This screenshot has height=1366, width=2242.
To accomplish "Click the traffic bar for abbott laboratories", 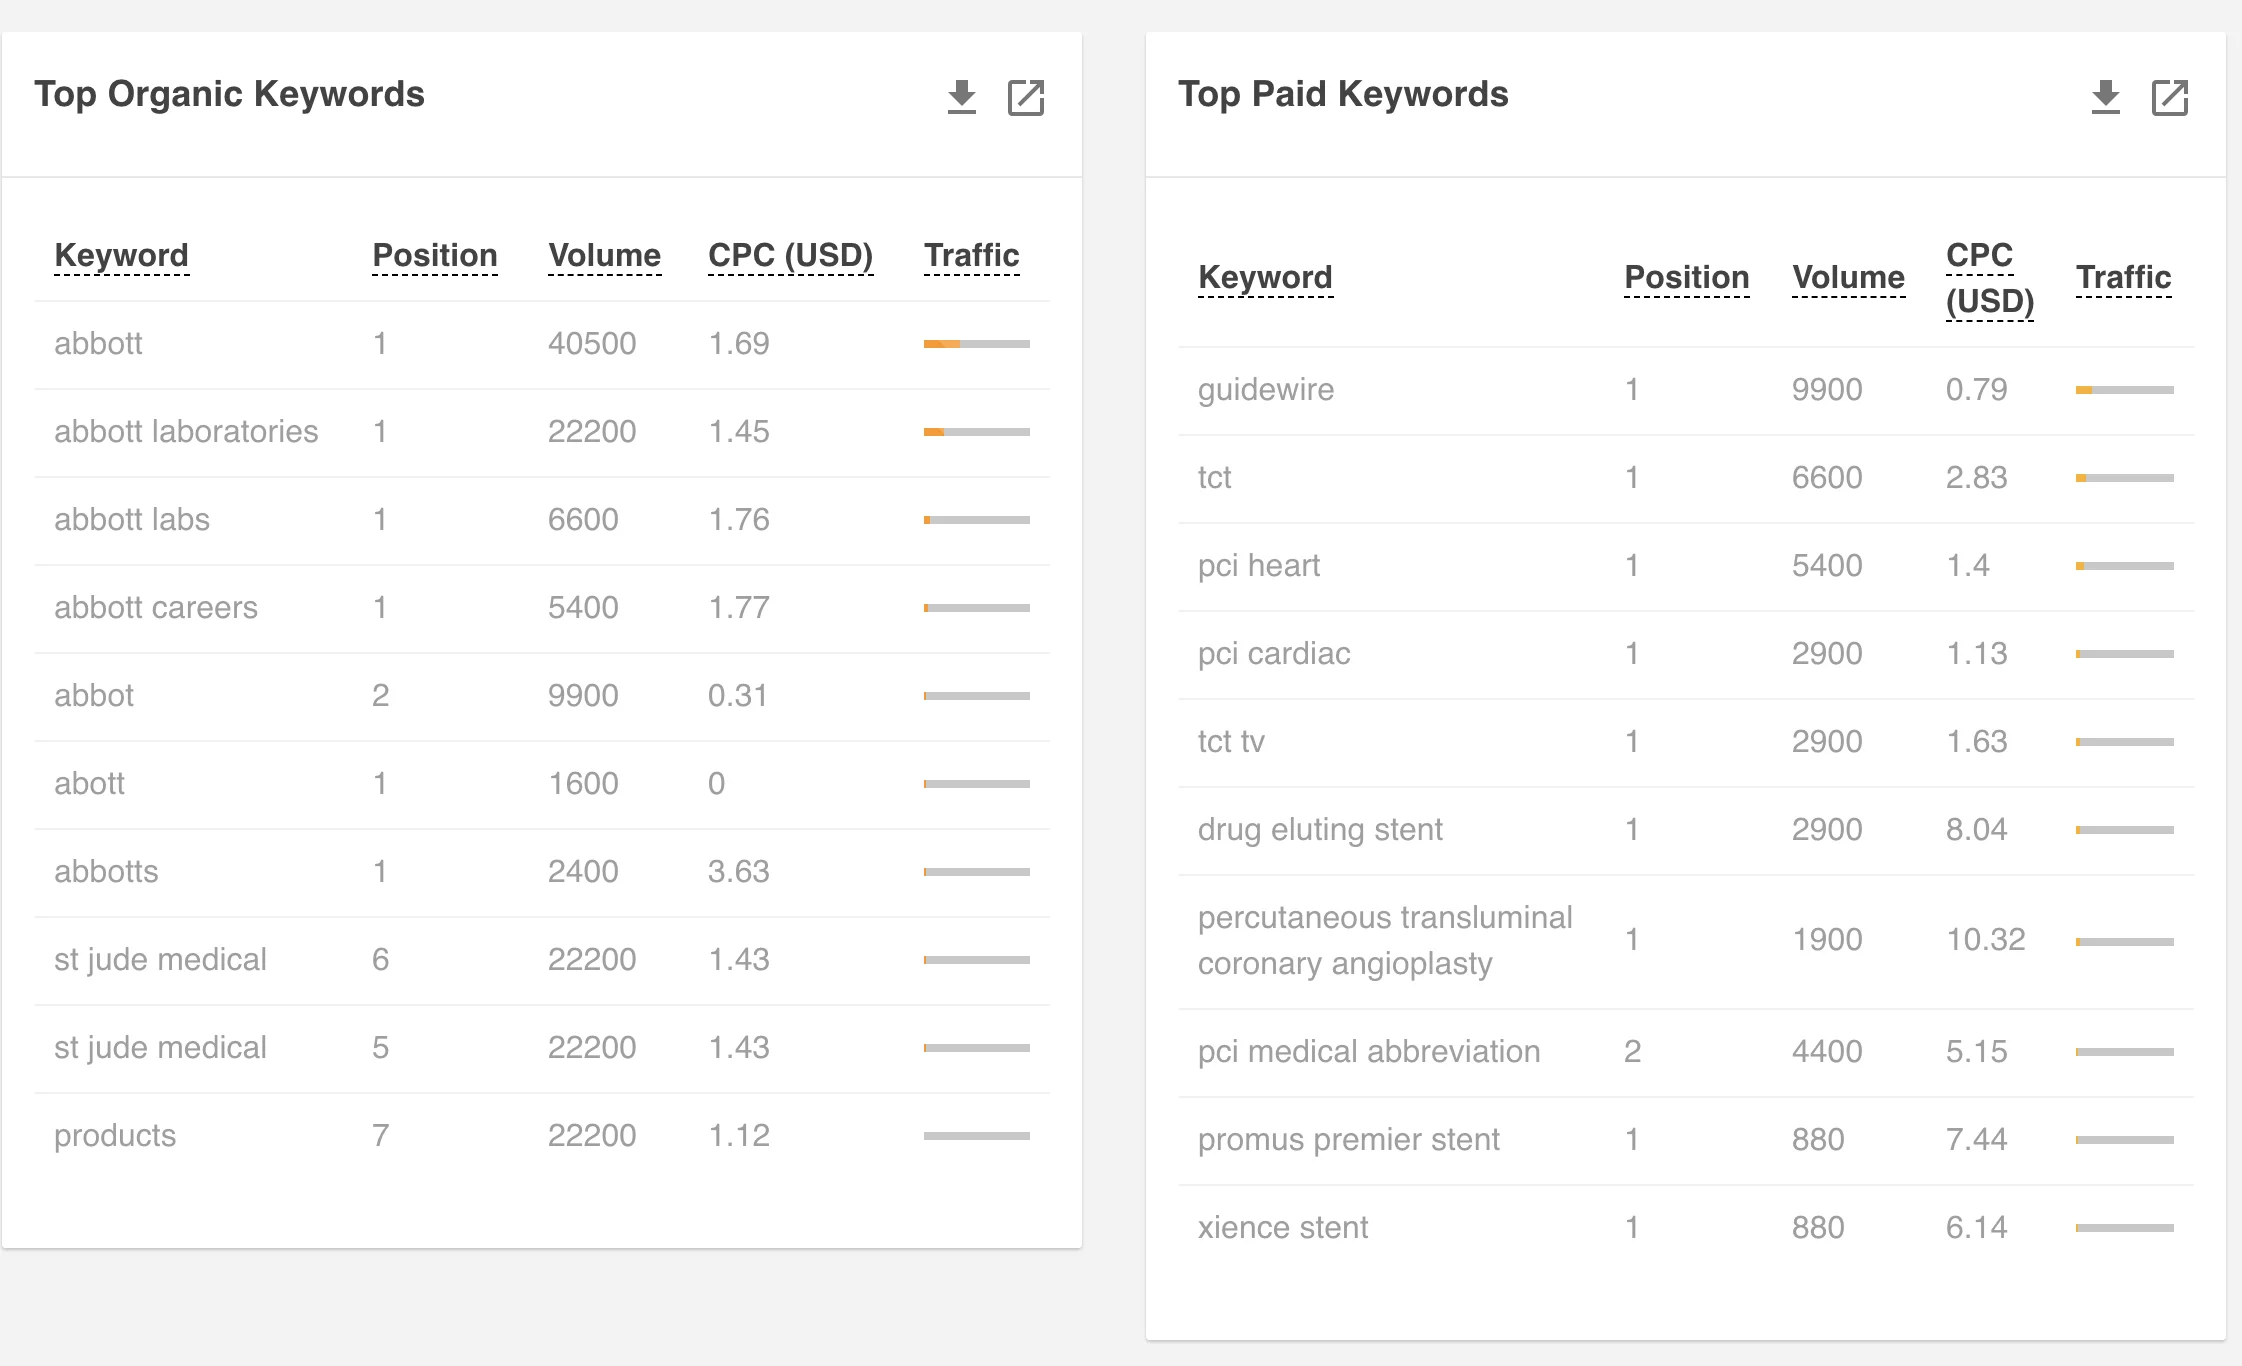I will click(x=977, y=432).
